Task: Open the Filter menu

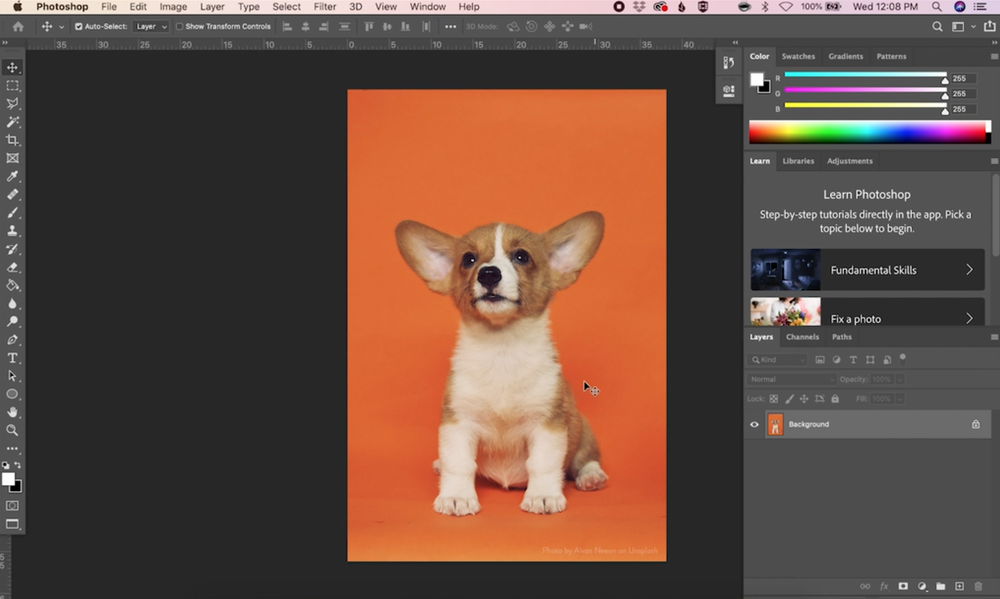Action: pos(324,6)
